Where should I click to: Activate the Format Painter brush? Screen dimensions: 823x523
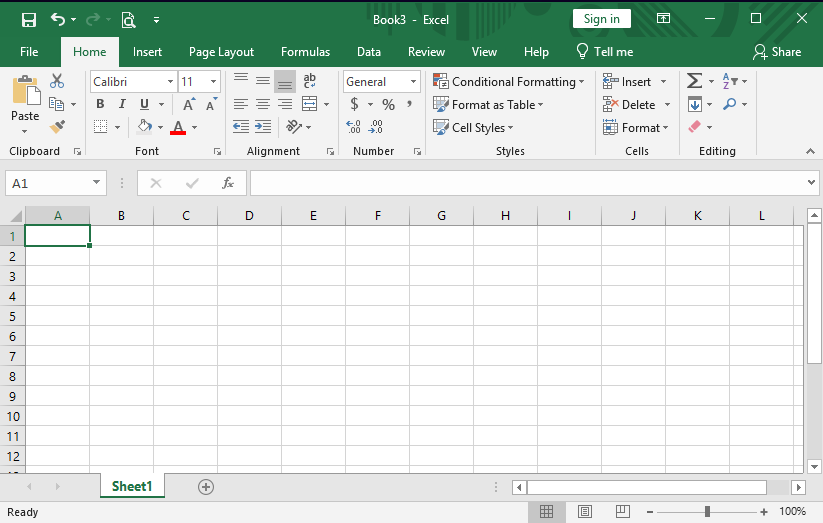[x=57, y=127]
